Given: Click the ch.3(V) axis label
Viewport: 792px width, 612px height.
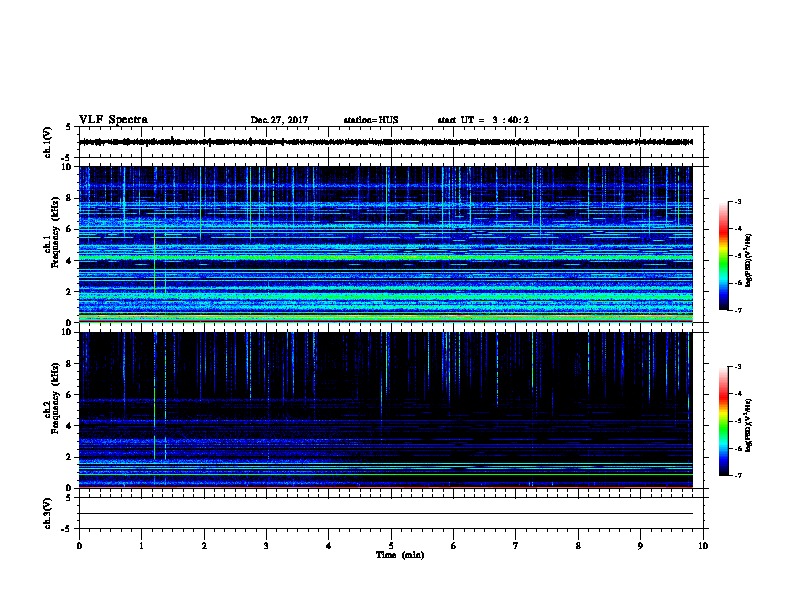Looking at the screenshot, I should pyautogui.click(x=47, y=513).
